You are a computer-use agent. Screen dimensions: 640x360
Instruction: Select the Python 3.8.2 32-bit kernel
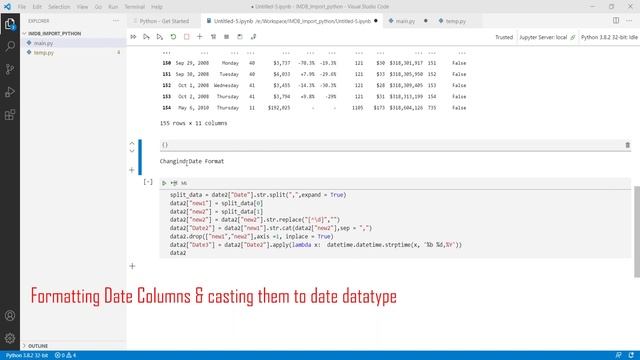609,37
